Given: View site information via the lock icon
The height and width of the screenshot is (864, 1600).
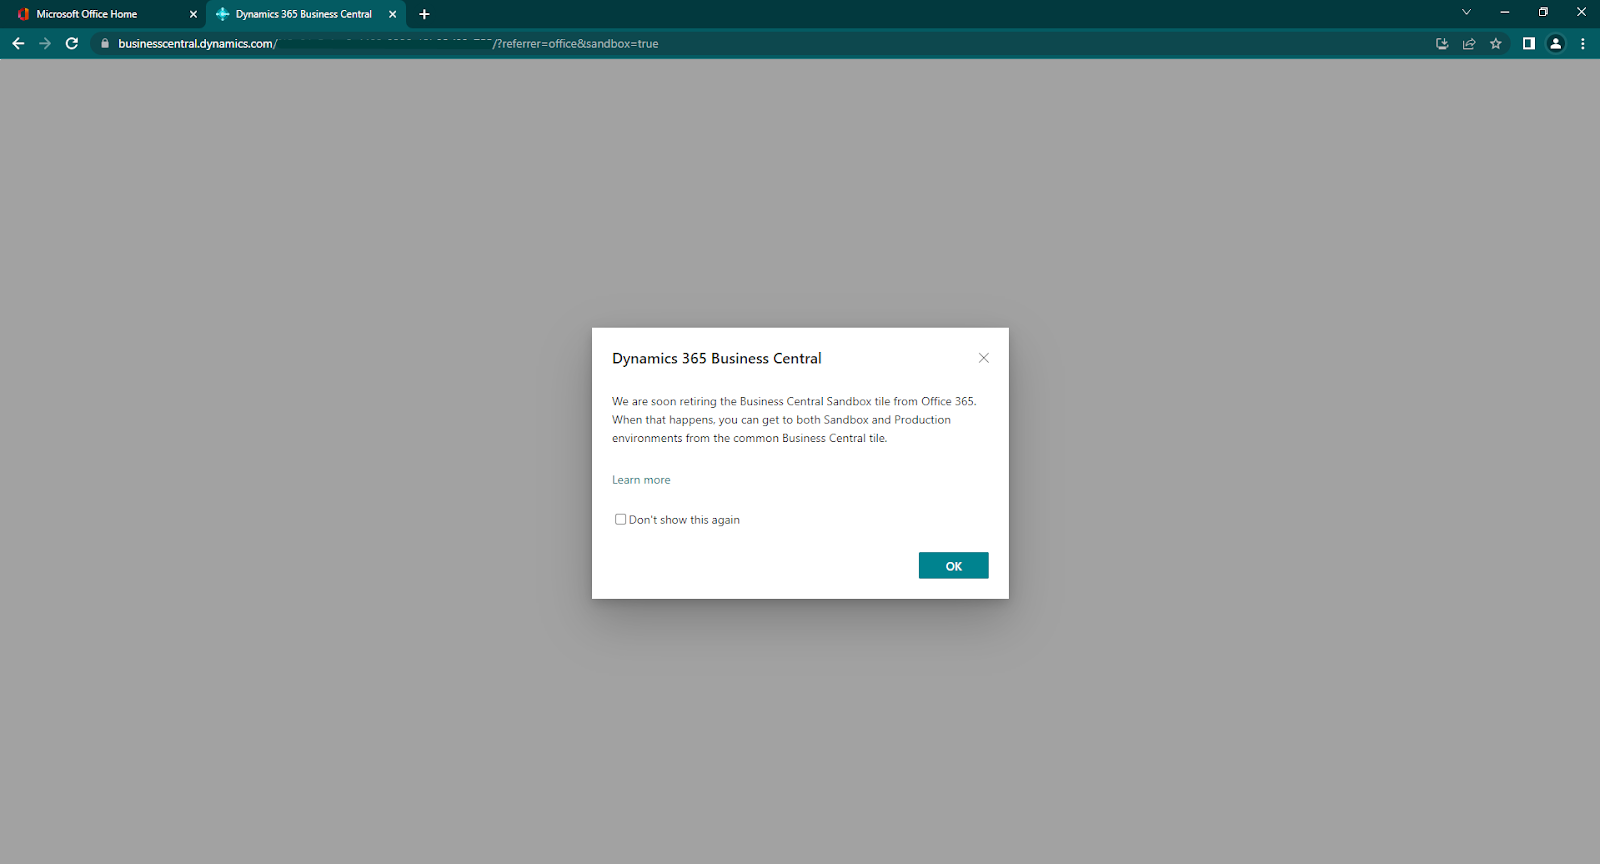Looking at the screenshot, I should (x=105, y=43).
